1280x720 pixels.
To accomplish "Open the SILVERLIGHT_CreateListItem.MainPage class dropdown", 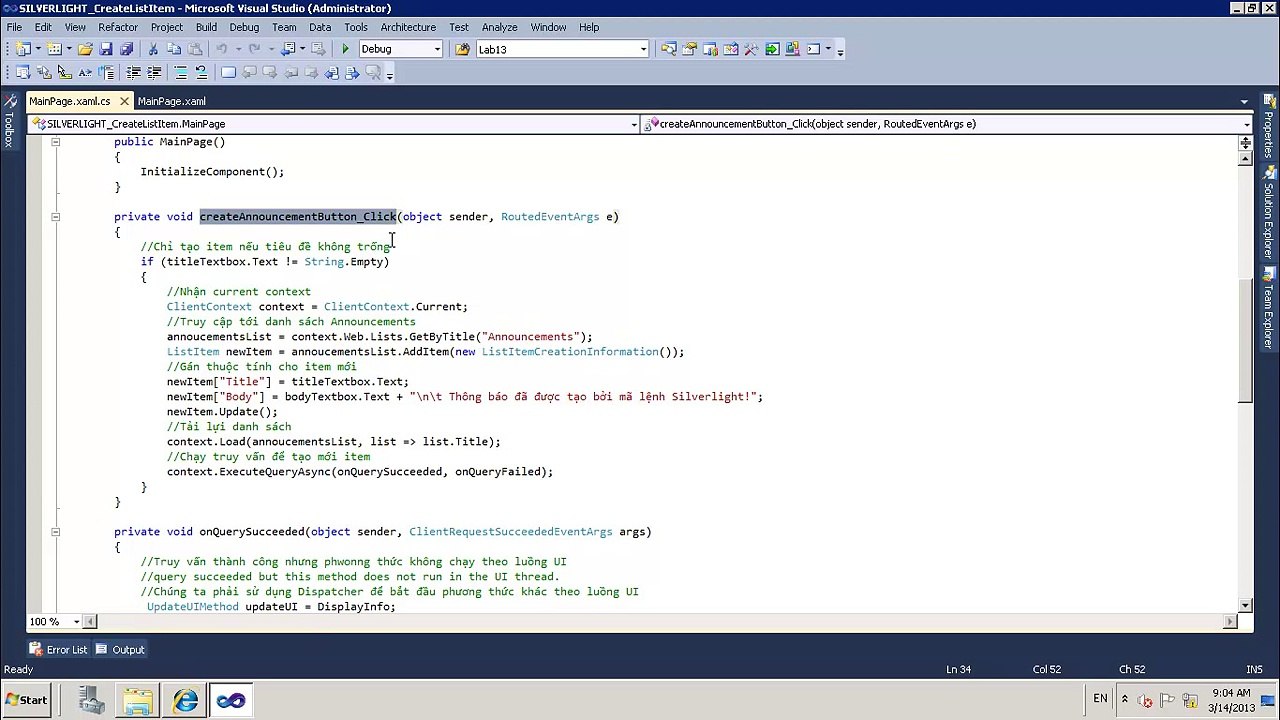I will pos(634,124).
